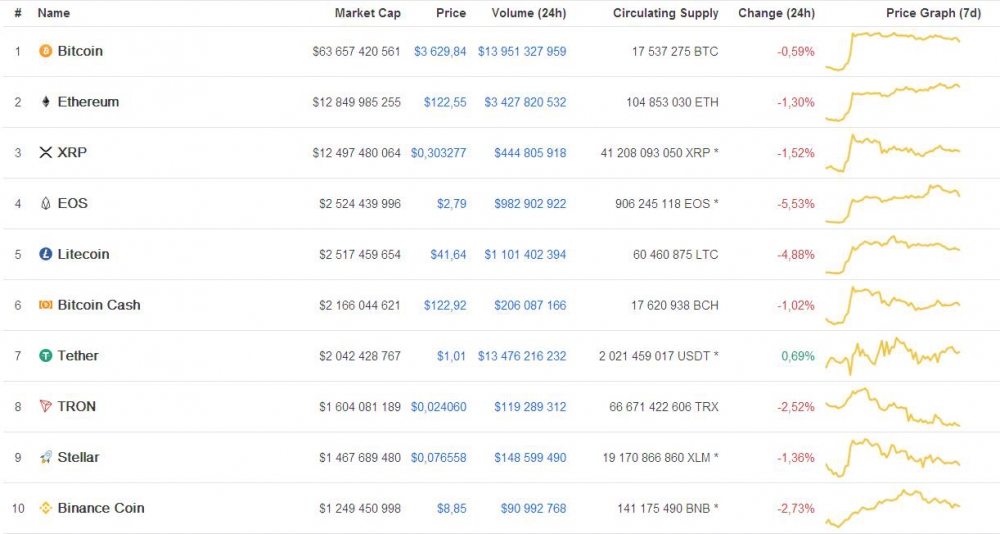The height and width of the screenshot is (534, 1000).
Task: Click Binance Coin price $8,85
Action: click(x=452, y=508)
